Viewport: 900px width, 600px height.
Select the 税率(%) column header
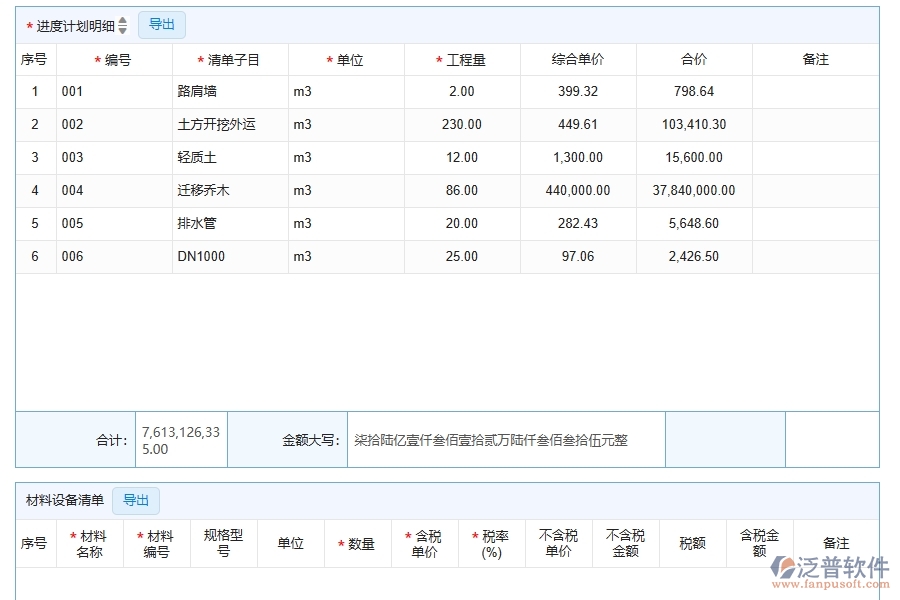(493, 543)
